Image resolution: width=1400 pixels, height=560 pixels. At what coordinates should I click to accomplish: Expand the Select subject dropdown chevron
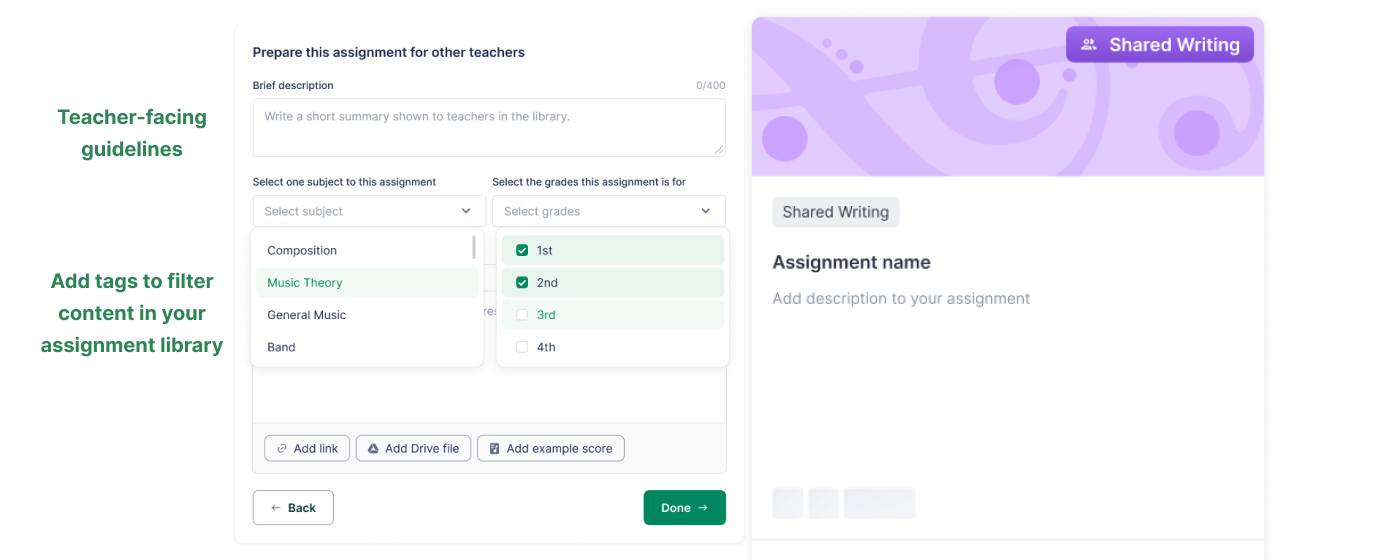tap(466, 211)
